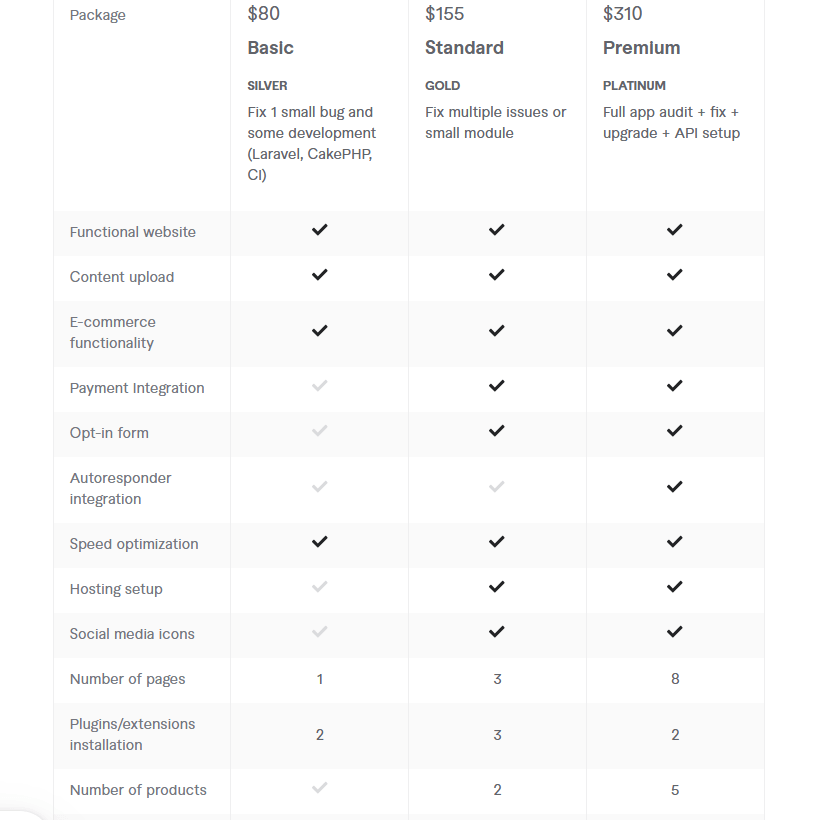
Task: Click the $310 Premium price
Action: pyautogui.click(x=623, y=14)
